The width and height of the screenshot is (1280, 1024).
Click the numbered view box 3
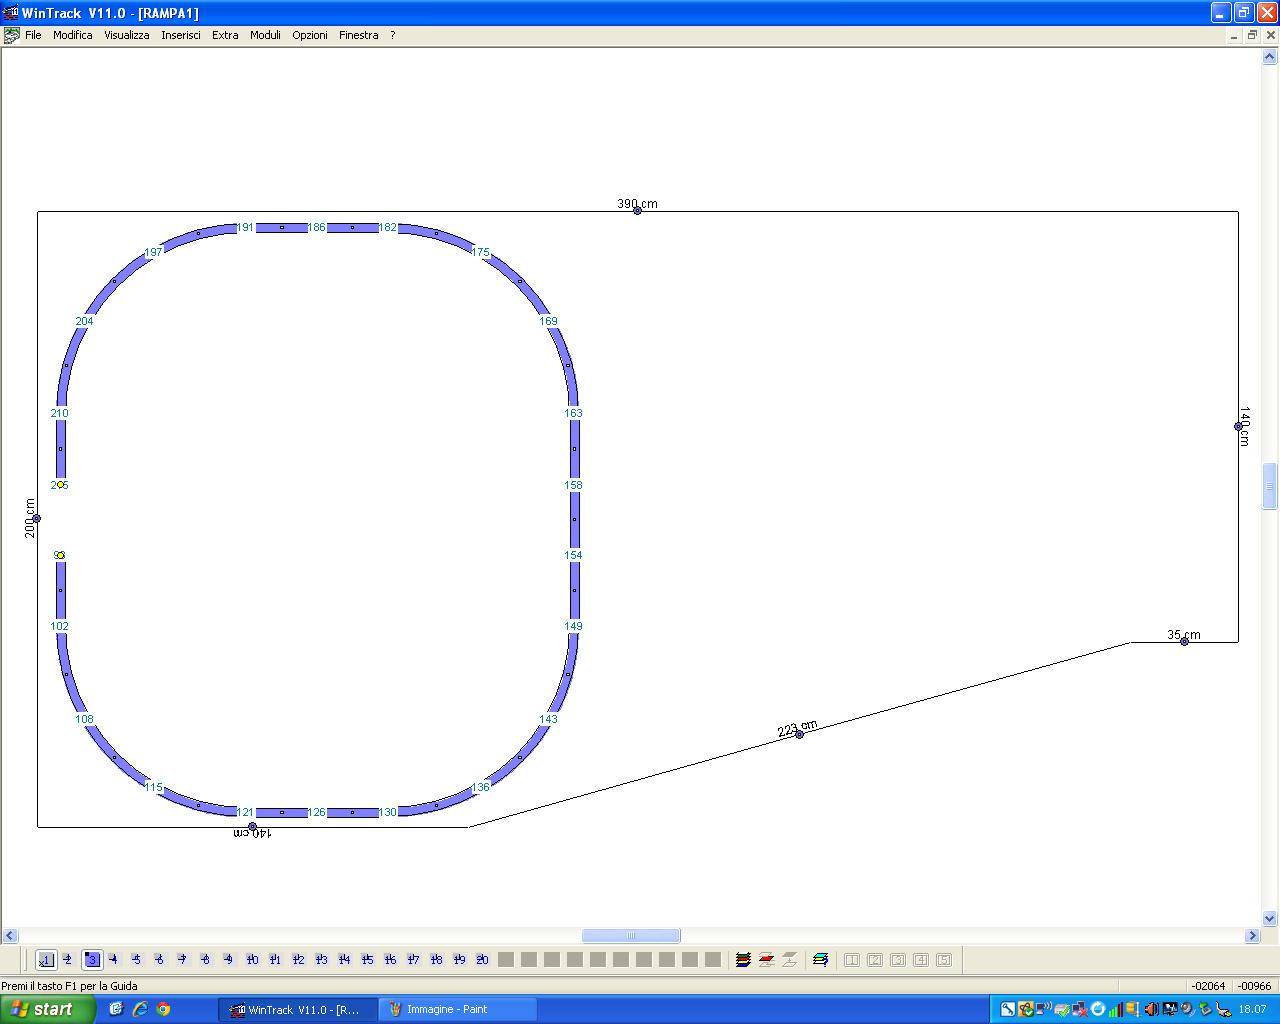point(898,960)
